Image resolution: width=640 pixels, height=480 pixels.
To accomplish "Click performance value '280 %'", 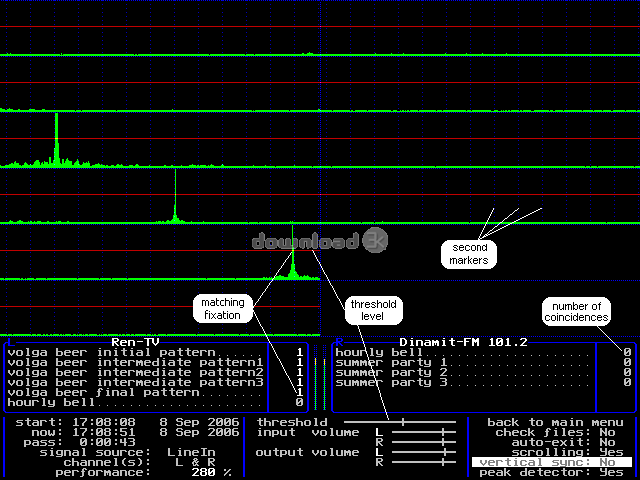I will tap(211, 473).
